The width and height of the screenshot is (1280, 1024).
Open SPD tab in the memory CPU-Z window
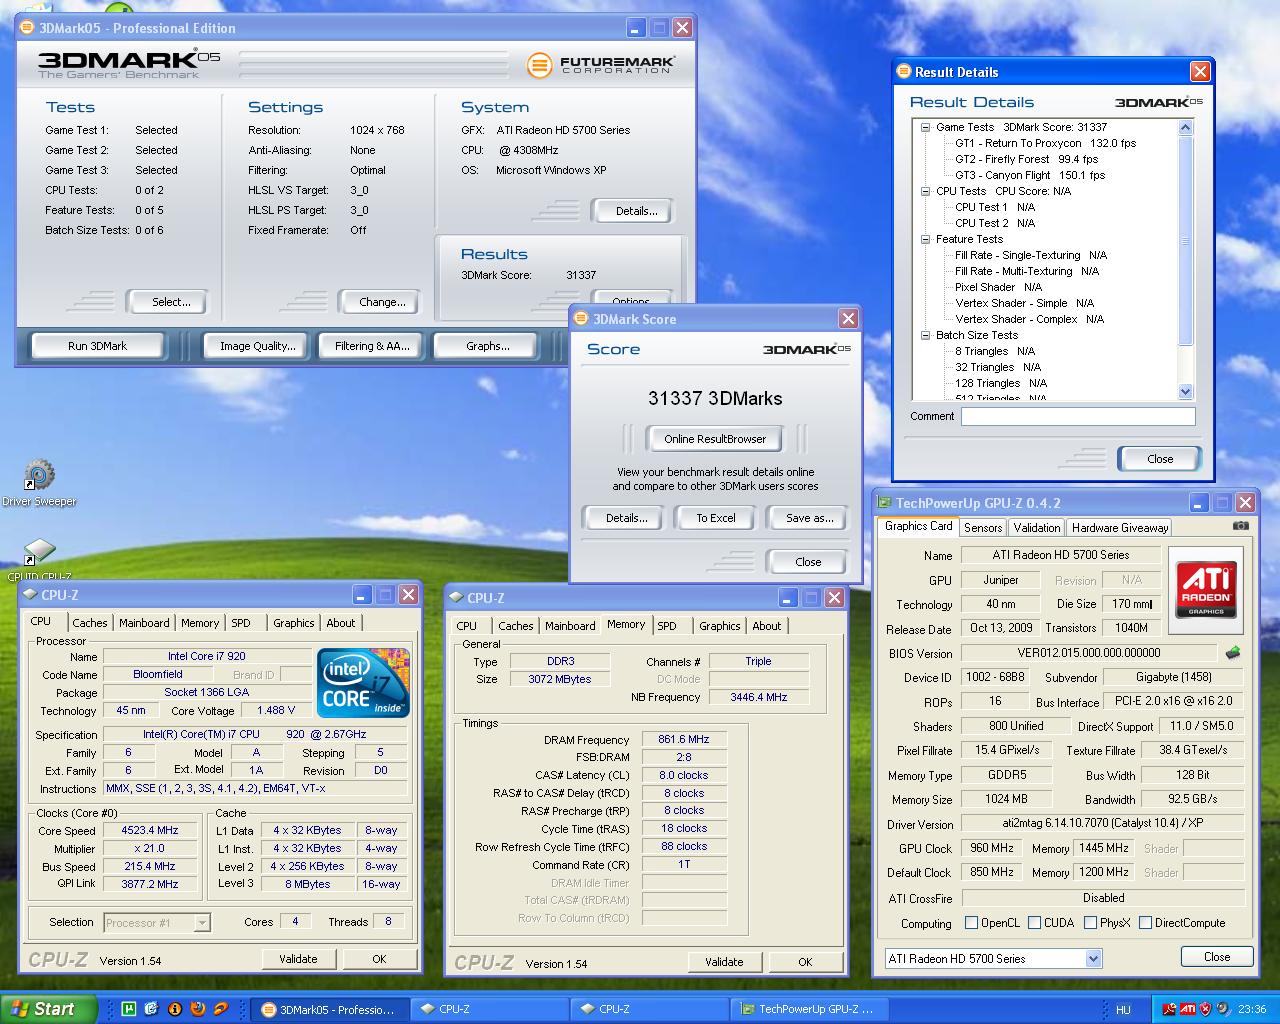(x=667, y=626)
